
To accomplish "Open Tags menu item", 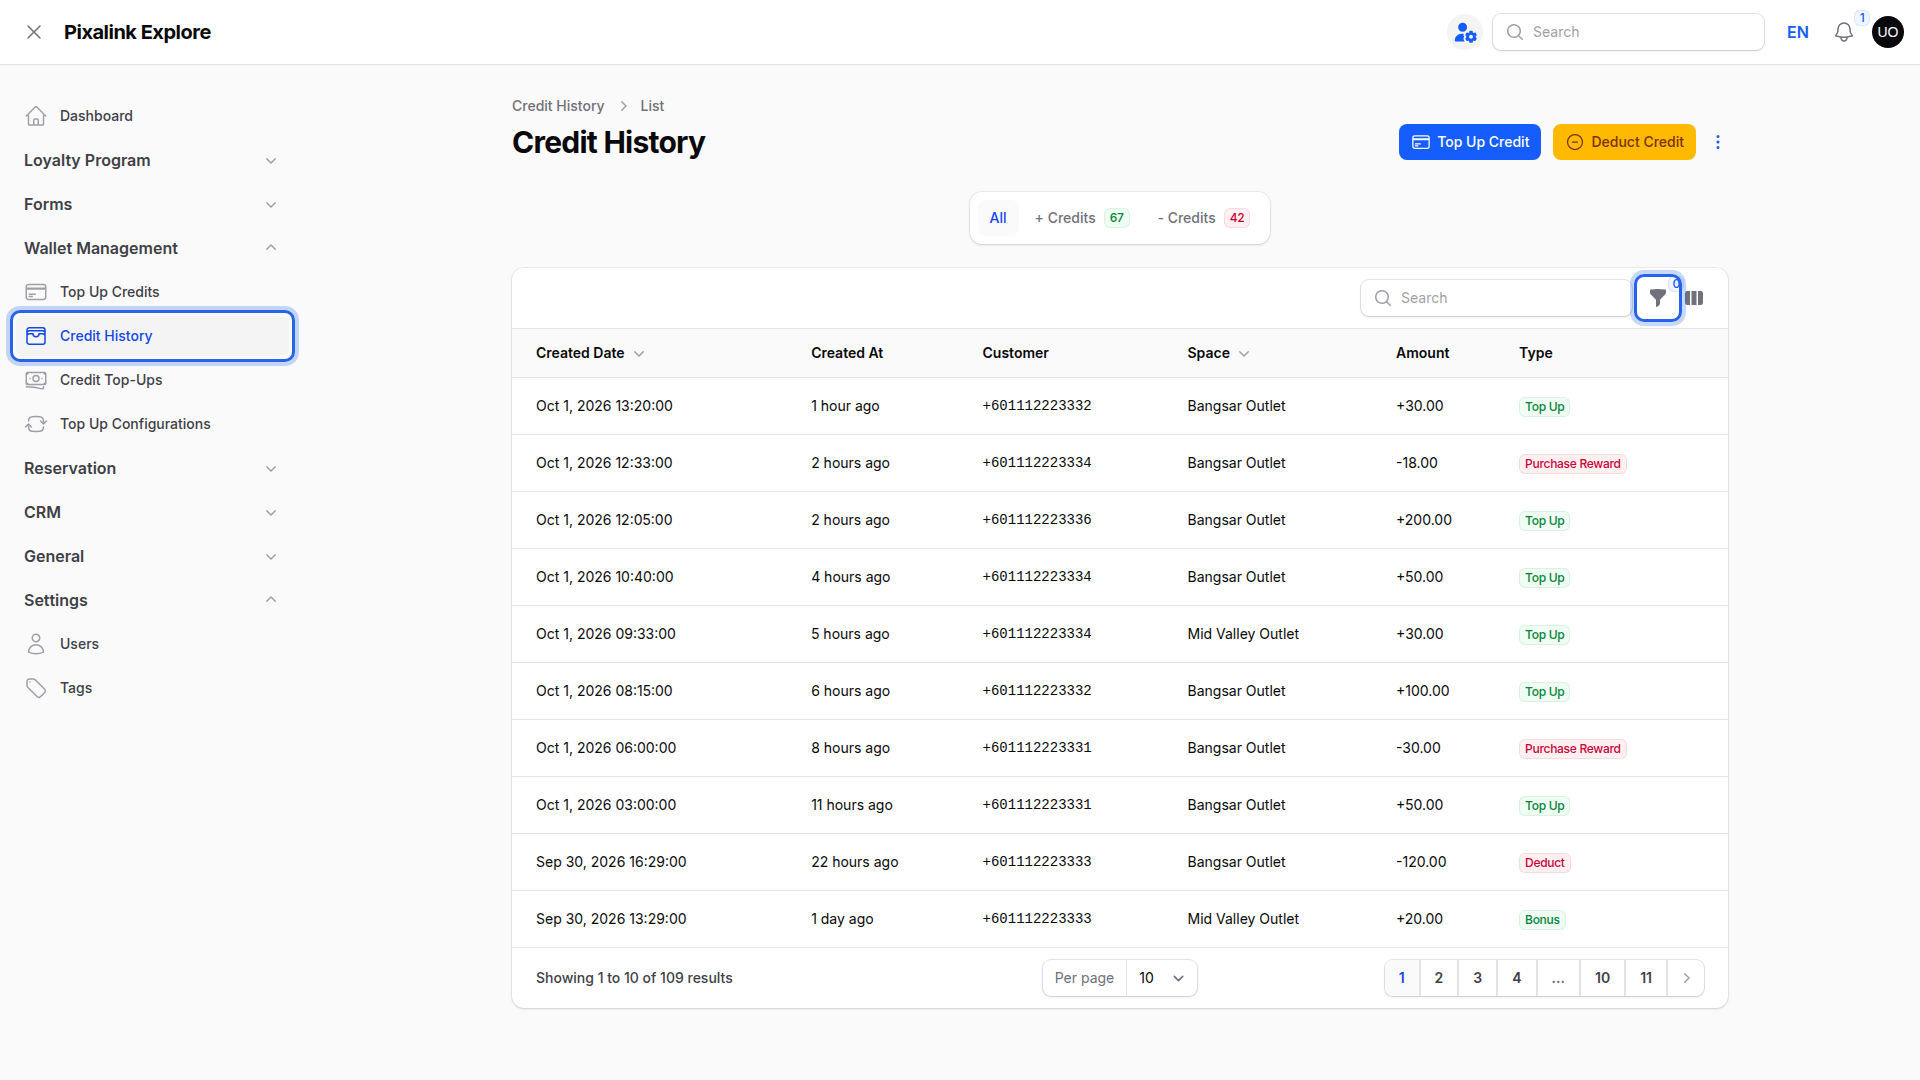I will [152, 688].
